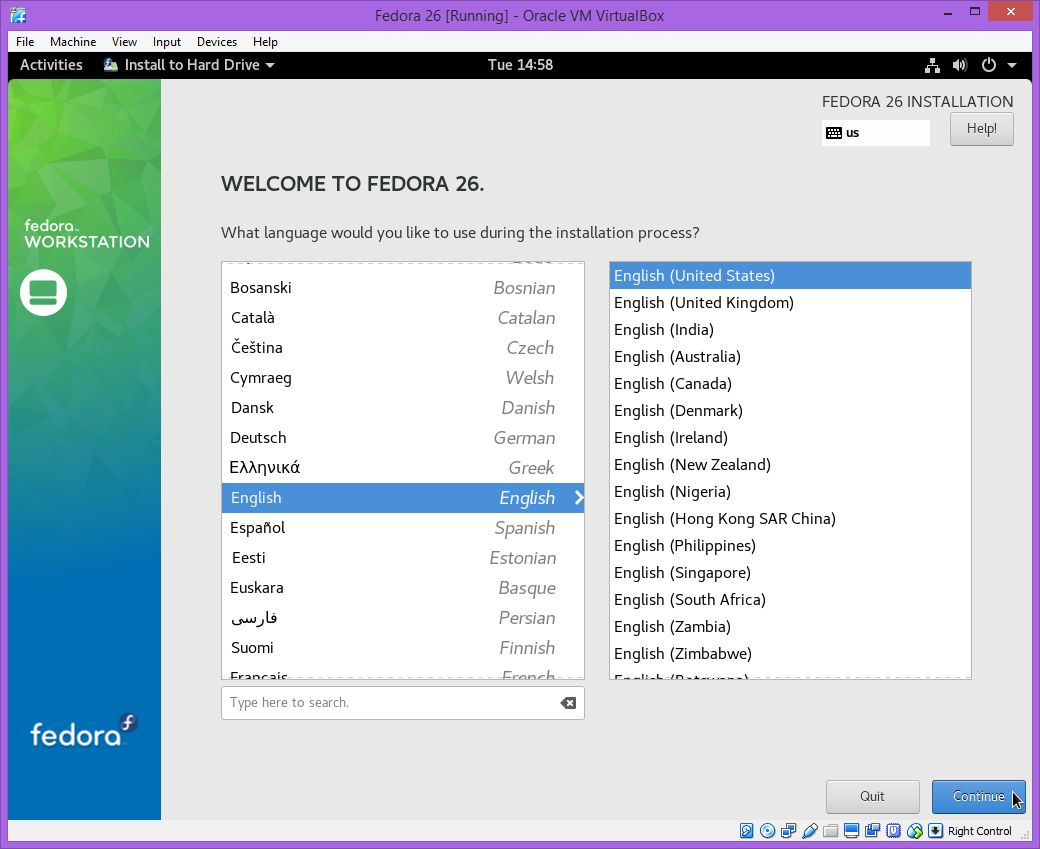Image resolution: width=1040 pixels, height=849 pixels.
Task: Select Eesti language
Action: [403, 558]
